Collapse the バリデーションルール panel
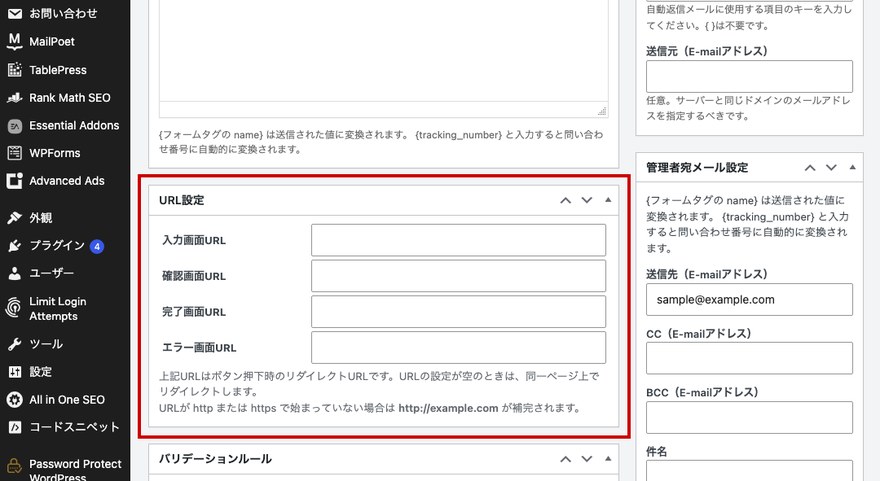Screen dimensions: 880x481 pos(608,459)
